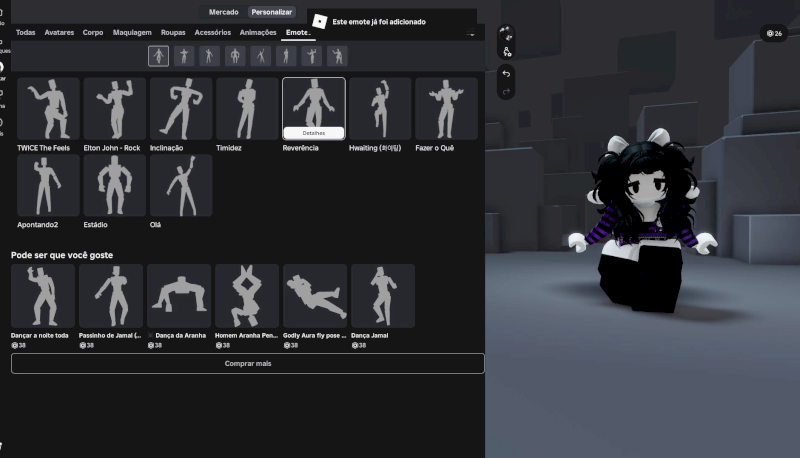Equip the Estádio emote
The width and height of the screenshot is (800, 458).
[115, 186]
